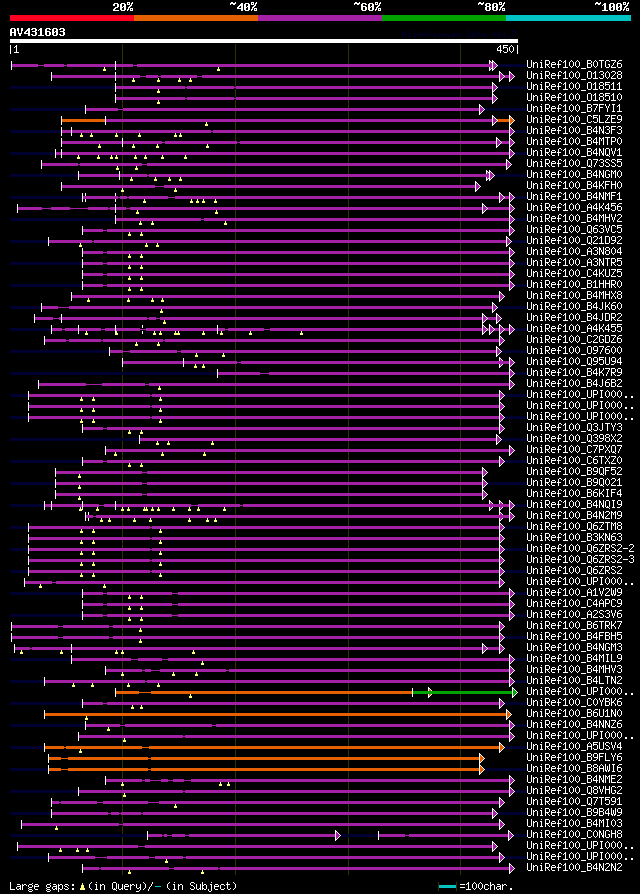Select hit UniRef100_A5USV4
This screenshot has width=640, height=894.
tap(574, 747)
